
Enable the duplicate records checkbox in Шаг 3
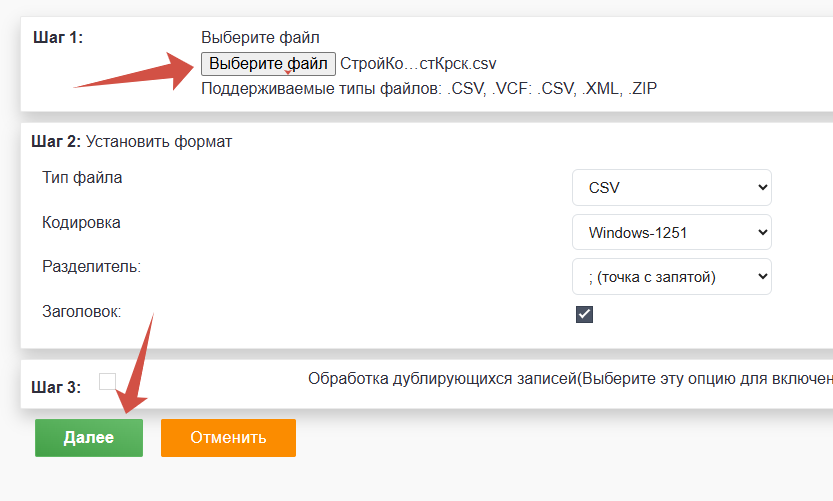click(108, 381)
